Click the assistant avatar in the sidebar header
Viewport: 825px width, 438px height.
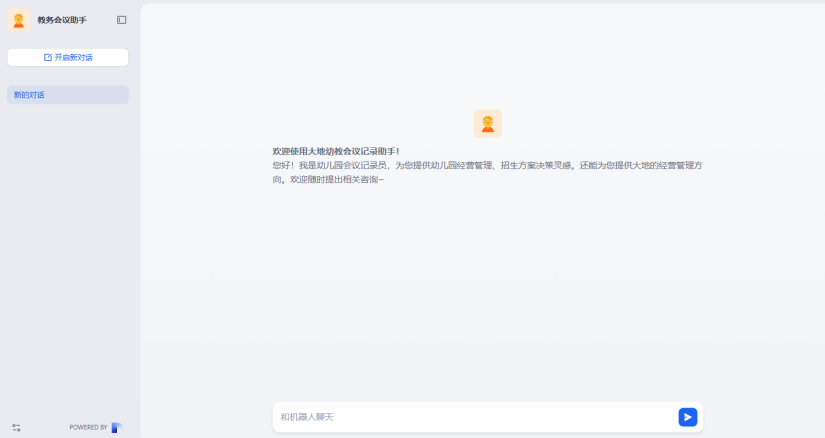click(x=18, y=20)
